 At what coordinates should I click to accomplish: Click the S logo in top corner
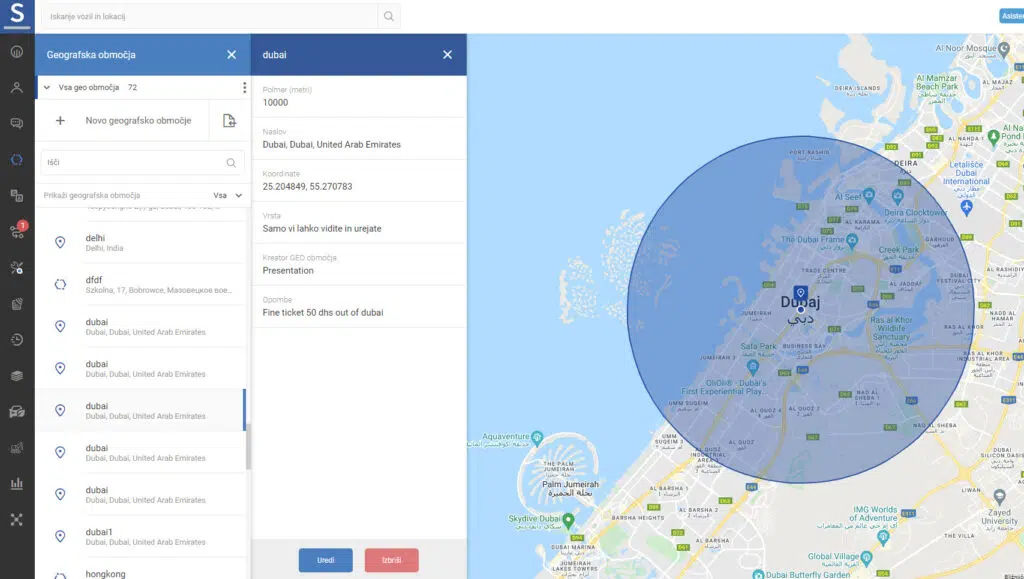pos(17,14)
